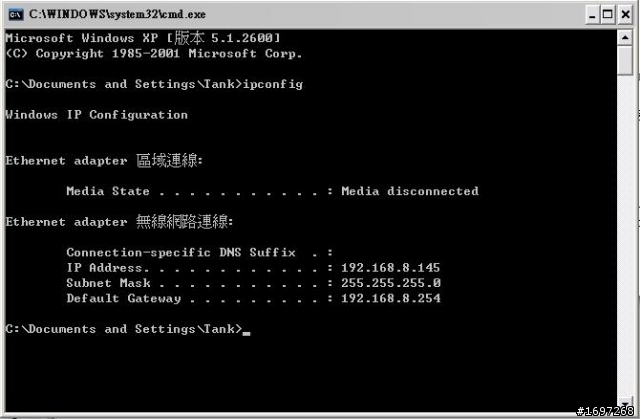
Task: Click the typed ipconfig command
Action: point(273,84)
